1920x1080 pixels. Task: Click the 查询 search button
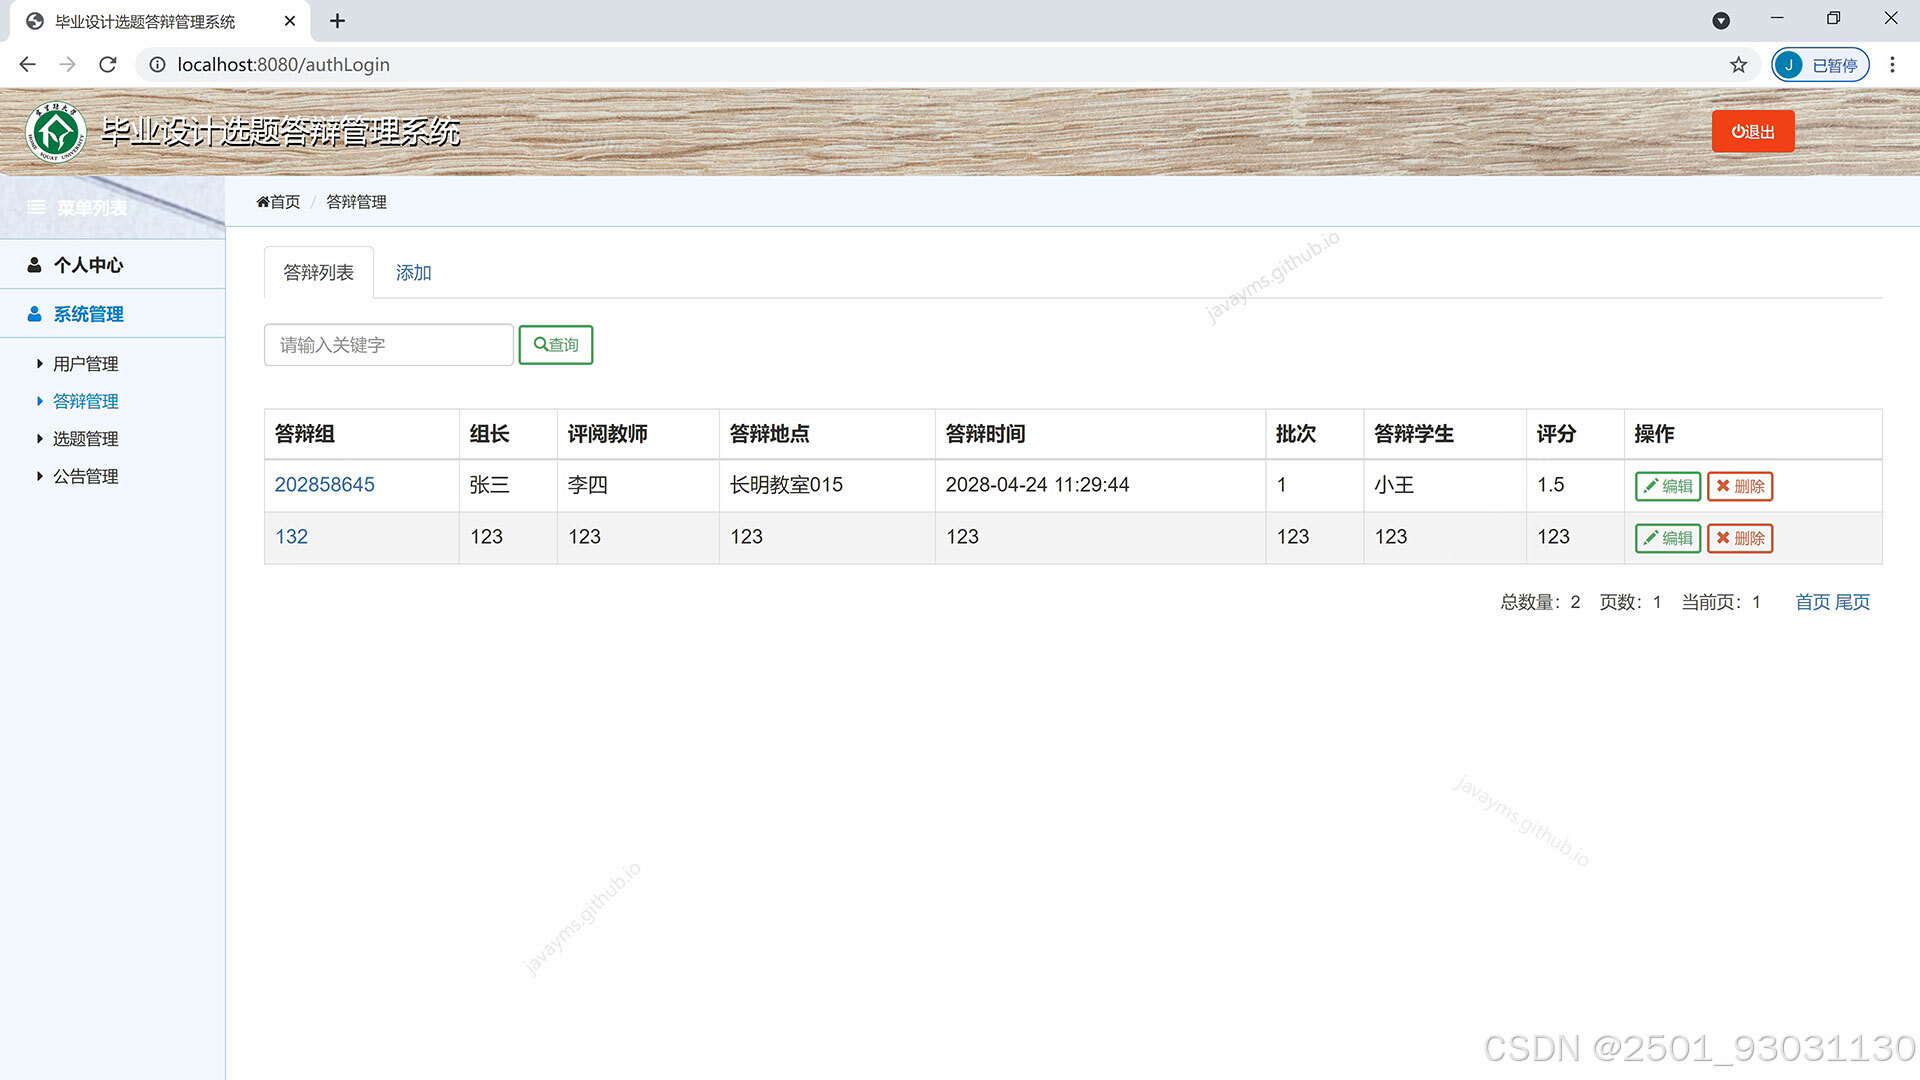(556, 345)
